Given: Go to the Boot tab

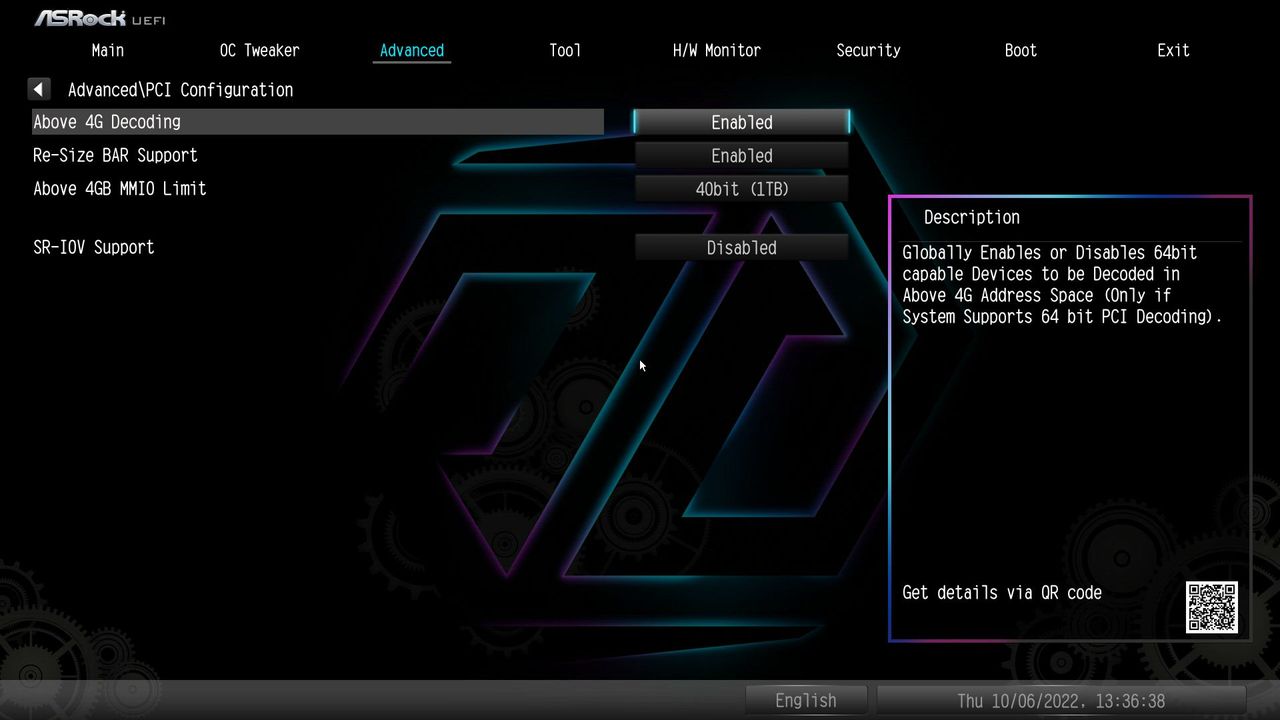Looking at the screenshot, I should click(1021, 50).
